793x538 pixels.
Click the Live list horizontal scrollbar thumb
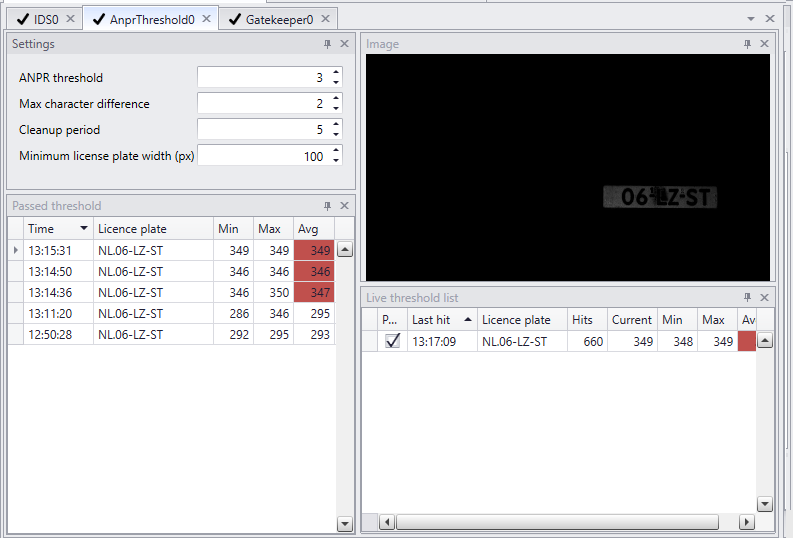pos(557,521)
